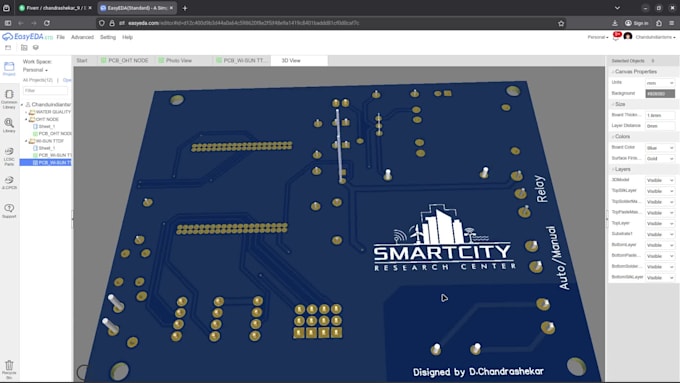Click the Board Thickness input field

pos(660,115)
